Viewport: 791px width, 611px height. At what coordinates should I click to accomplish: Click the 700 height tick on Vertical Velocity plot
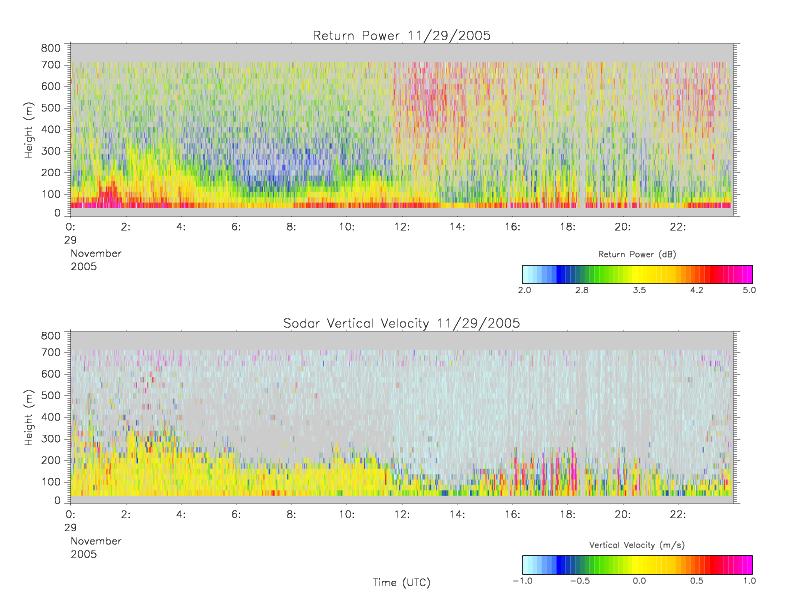50,352
